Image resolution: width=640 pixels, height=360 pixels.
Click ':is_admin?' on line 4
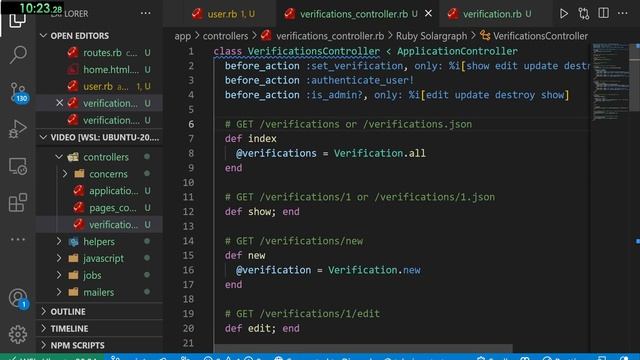click(x=334, y=95)
